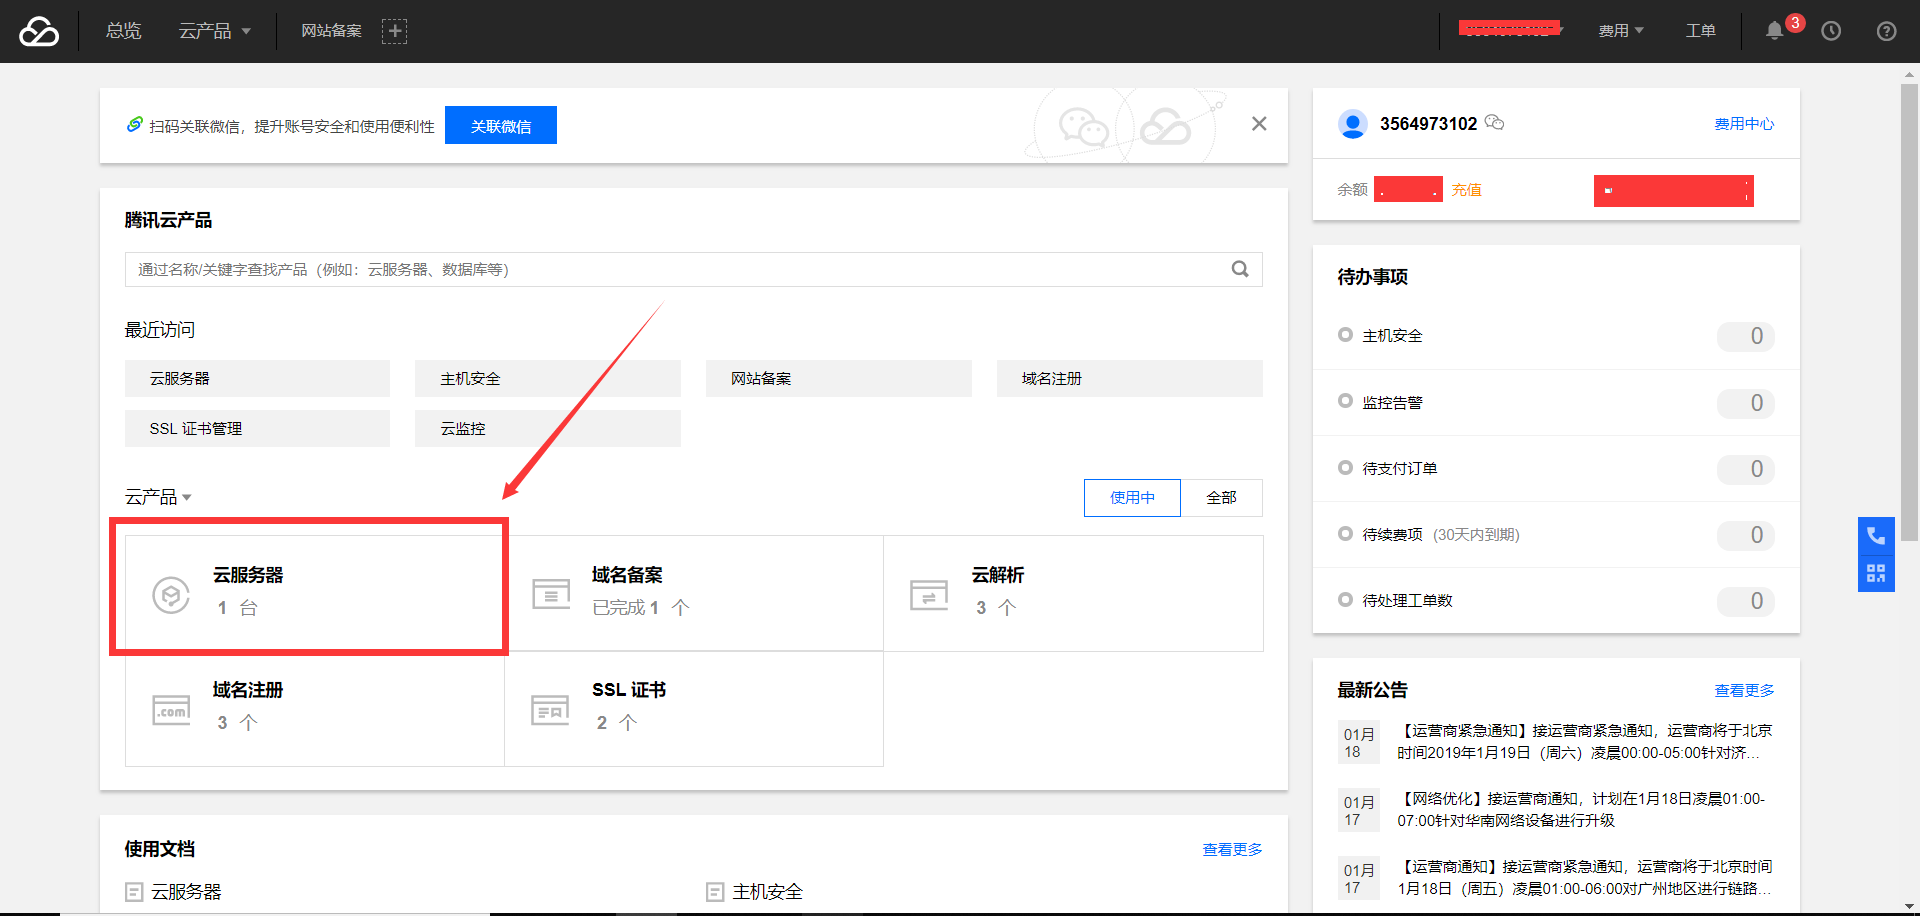Click the user avatar icon beside 3564973102

click(1353, 124)
